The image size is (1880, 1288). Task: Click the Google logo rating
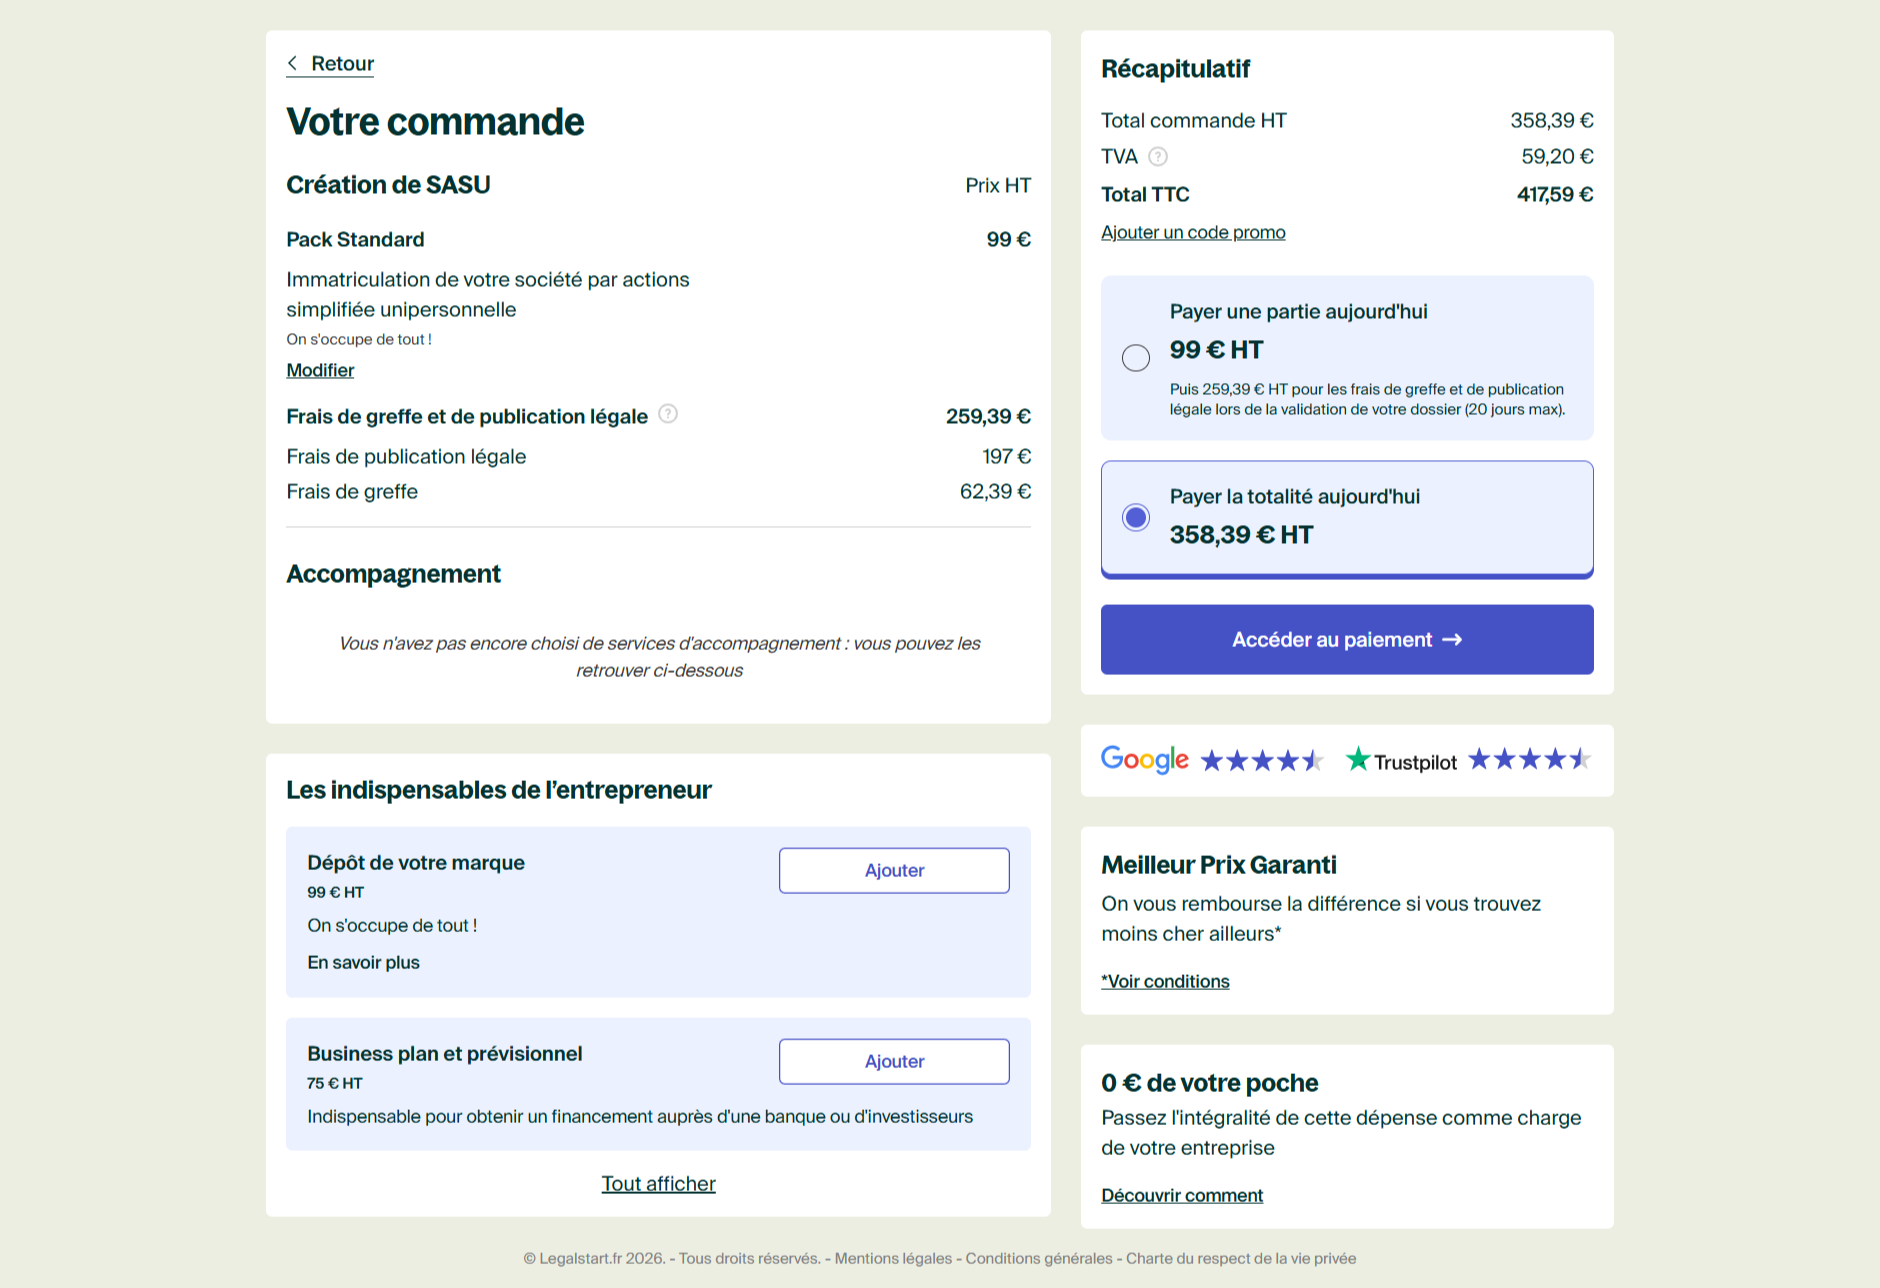click(1144, 760)
